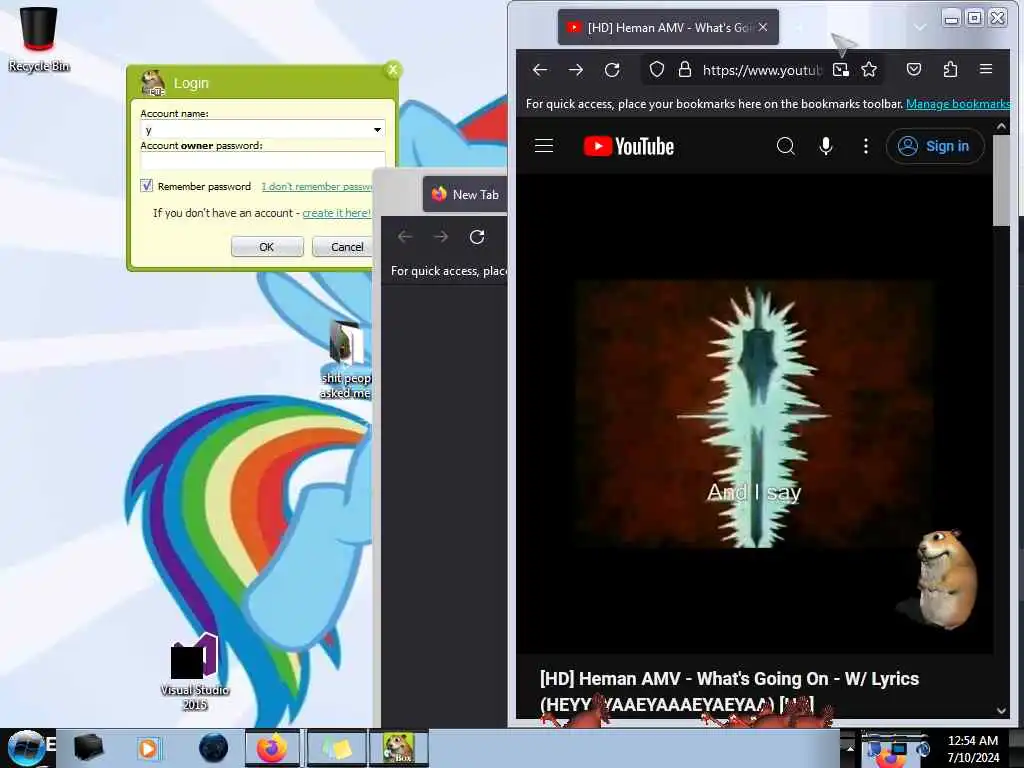Open the hamster Box taskbar icon

(399, 748)
